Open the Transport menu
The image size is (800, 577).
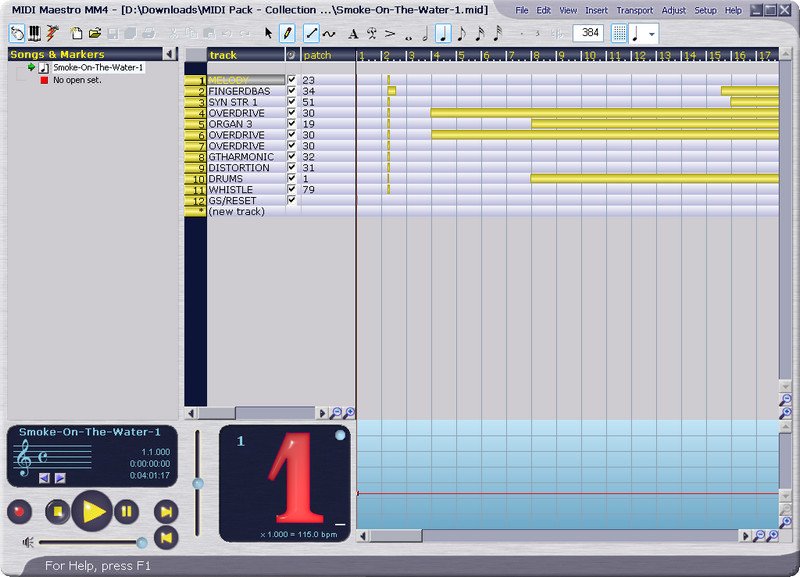coord(634,10)
